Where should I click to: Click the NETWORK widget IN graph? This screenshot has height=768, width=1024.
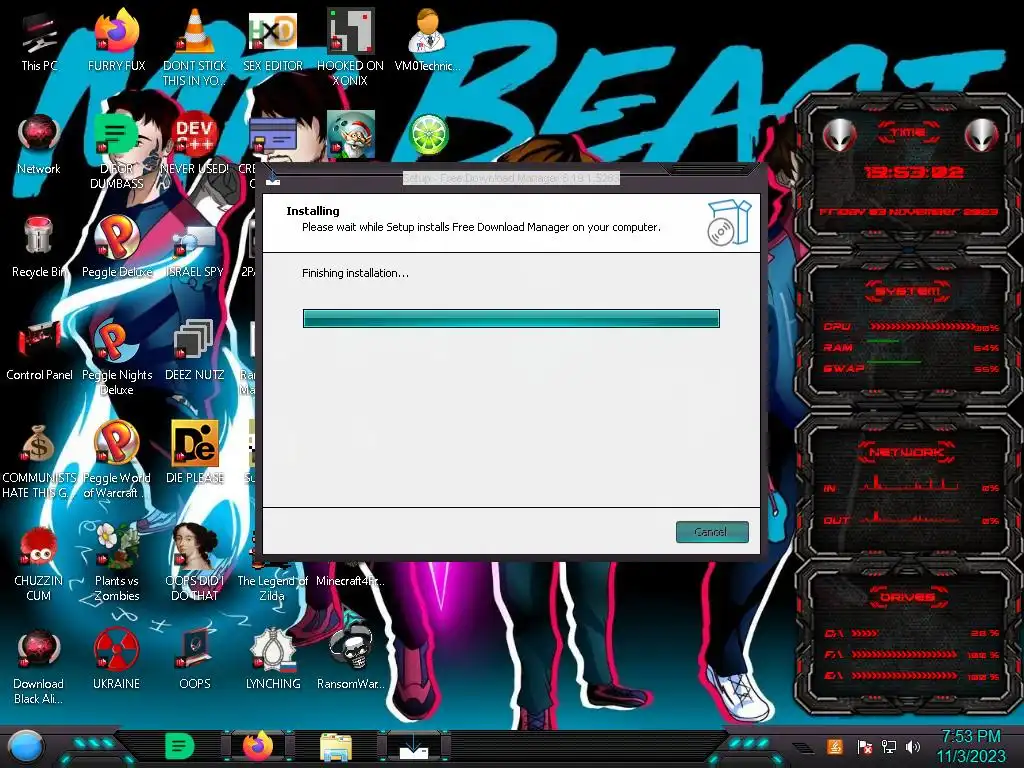tap(911, 485)
